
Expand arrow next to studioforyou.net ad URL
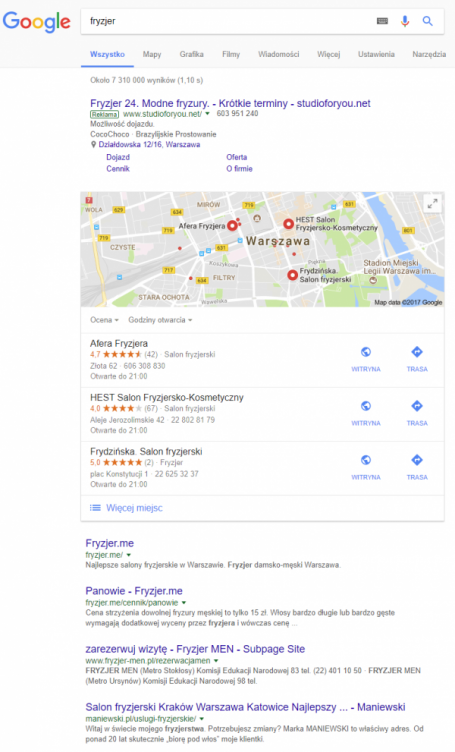[x=208, y=114]
